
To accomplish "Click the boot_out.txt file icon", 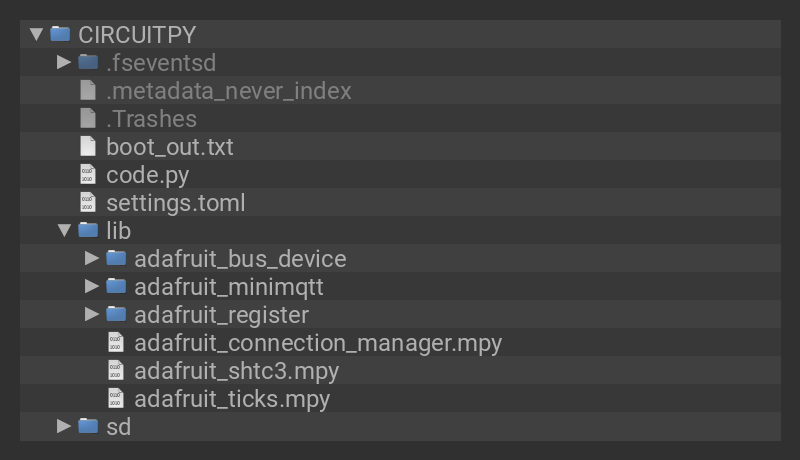I will tap(88, 147).
